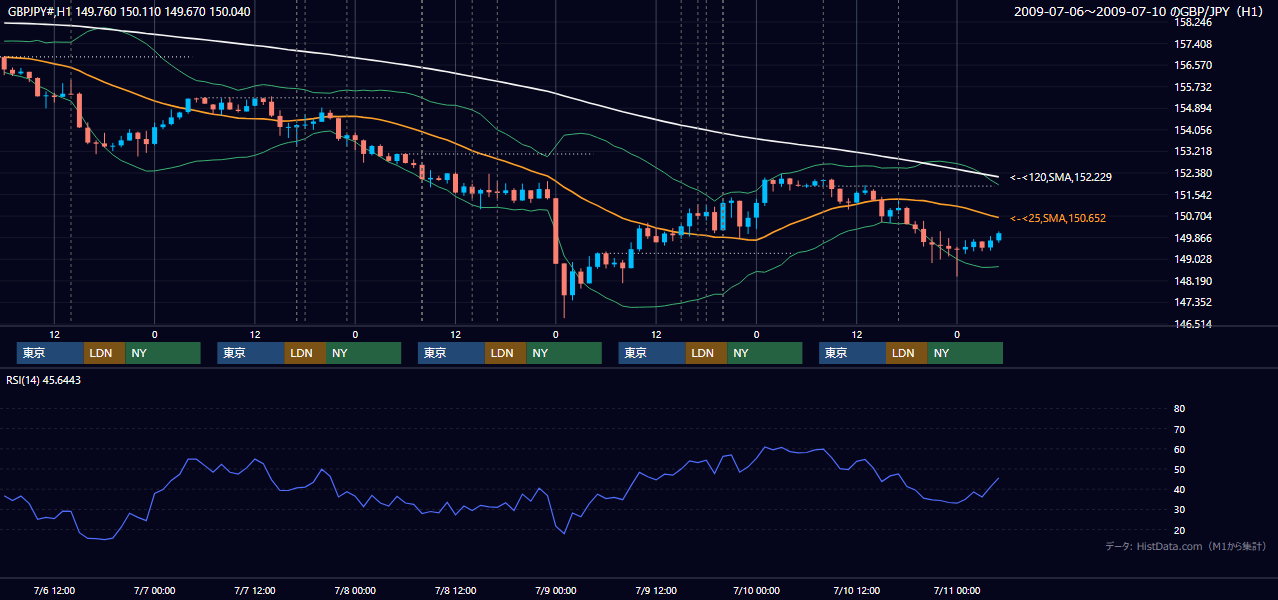Select the 7/10 00:00 time axis label
Image resolution: width=1278 pixels, height=600 pixels.
756,590
